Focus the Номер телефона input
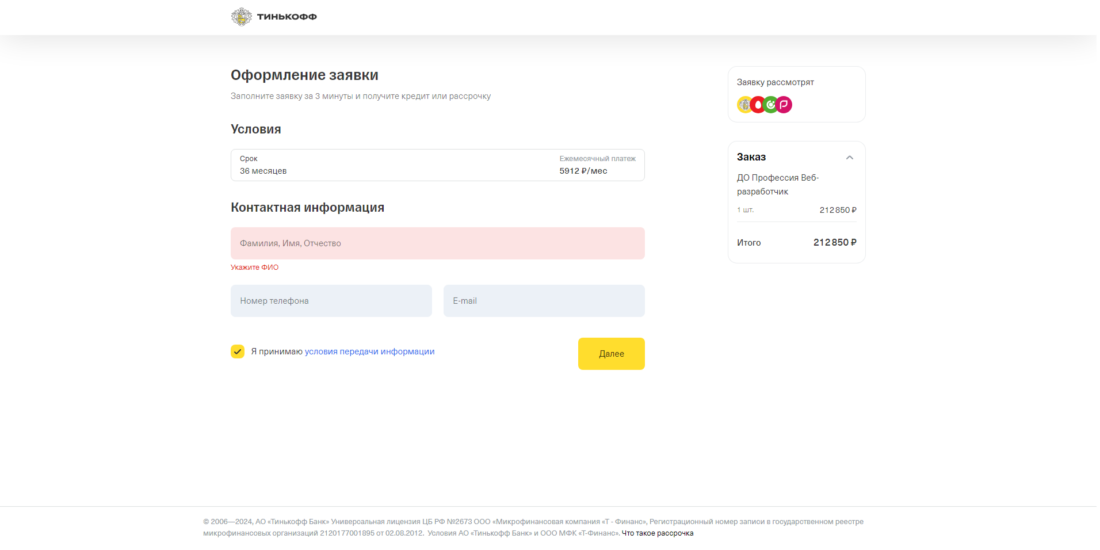Screen dimensions: 1100x550 coord(331,300)
